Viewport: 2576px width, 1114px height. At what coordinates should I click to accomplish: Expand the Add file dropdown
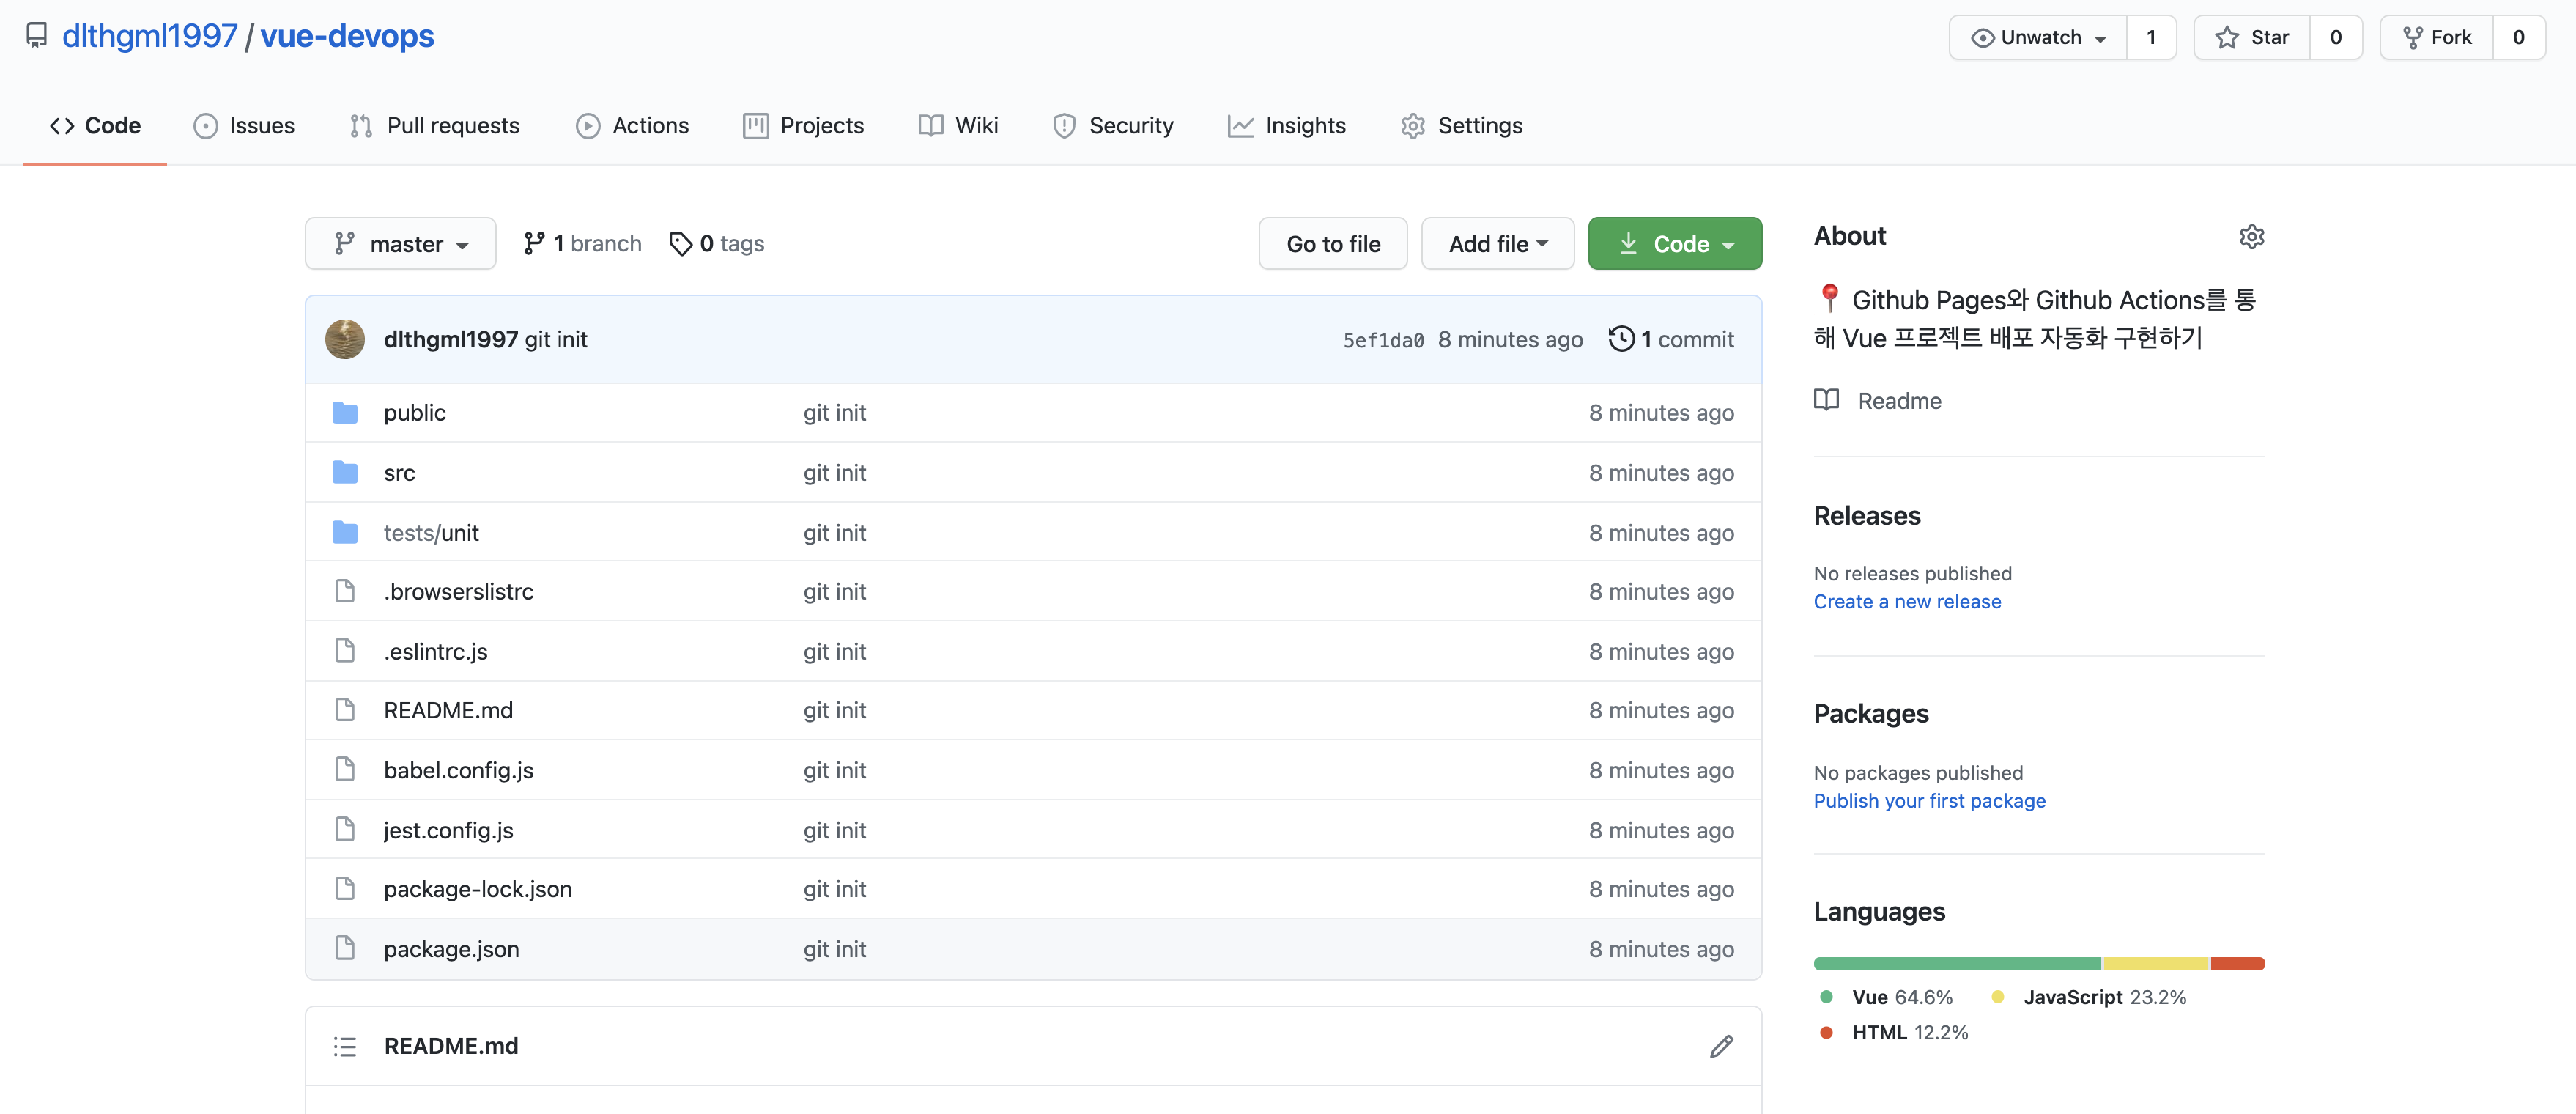click(1497, 243)
